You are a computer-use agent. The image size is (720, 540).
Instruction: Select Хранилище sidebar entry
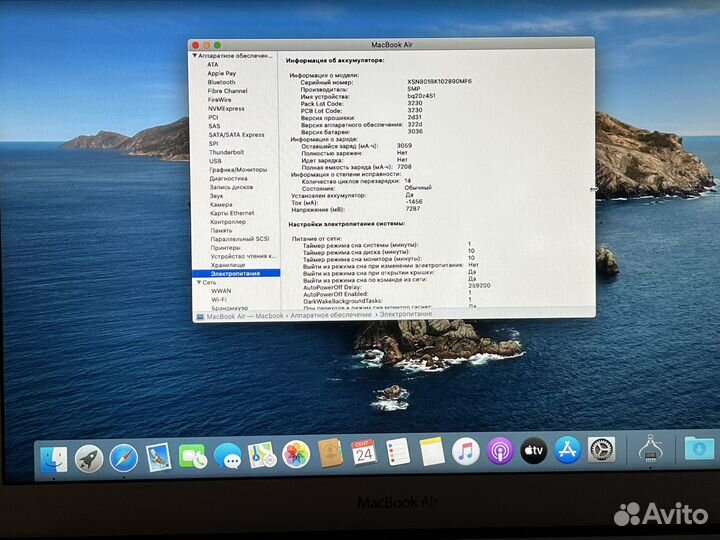pos(228,265)
